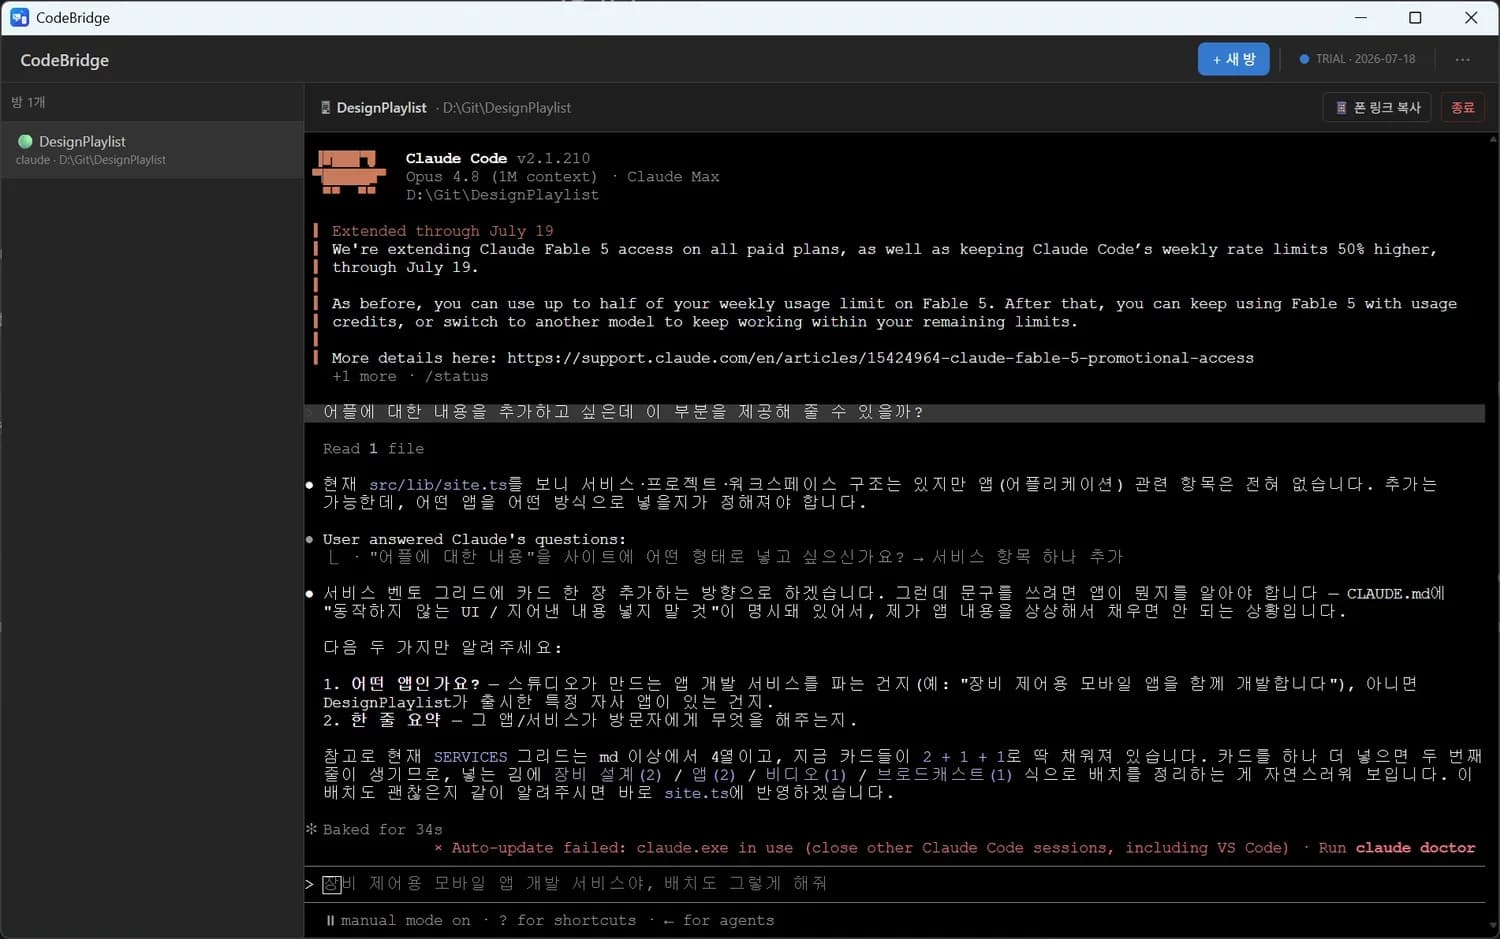Click the phone icon in 폰 링크 복사 button
This screenshot has height=939, width=1500.
tap(1341, 107)
